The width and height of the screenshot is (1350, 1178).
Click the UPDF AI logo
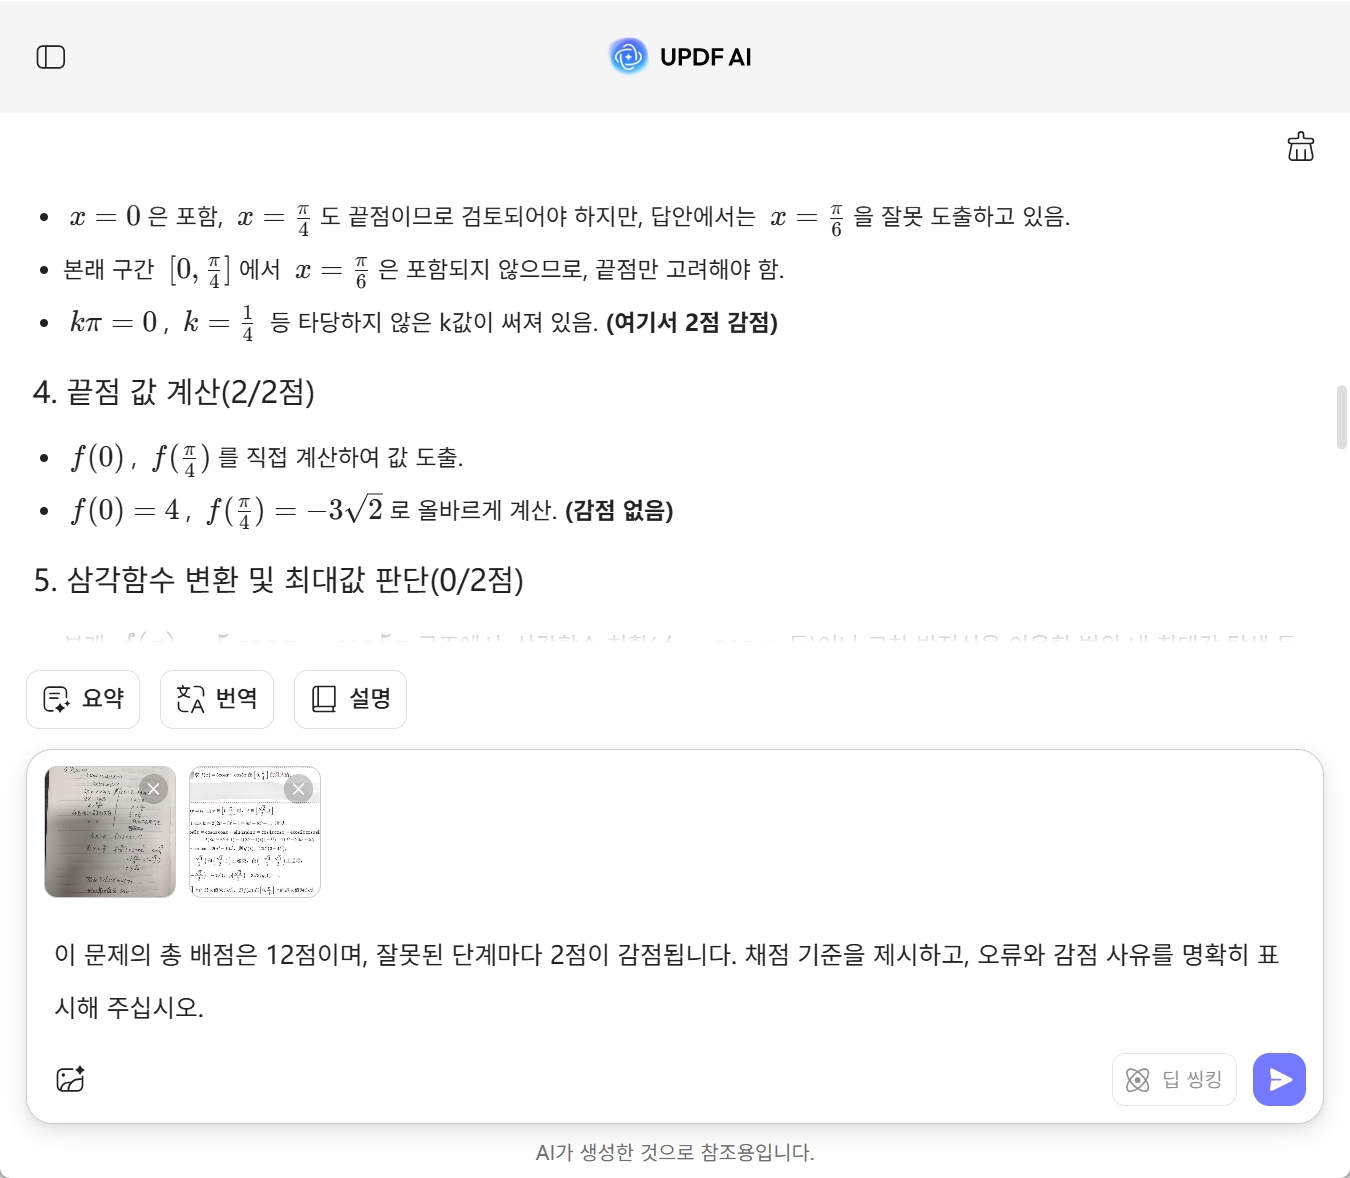point(627,56)
